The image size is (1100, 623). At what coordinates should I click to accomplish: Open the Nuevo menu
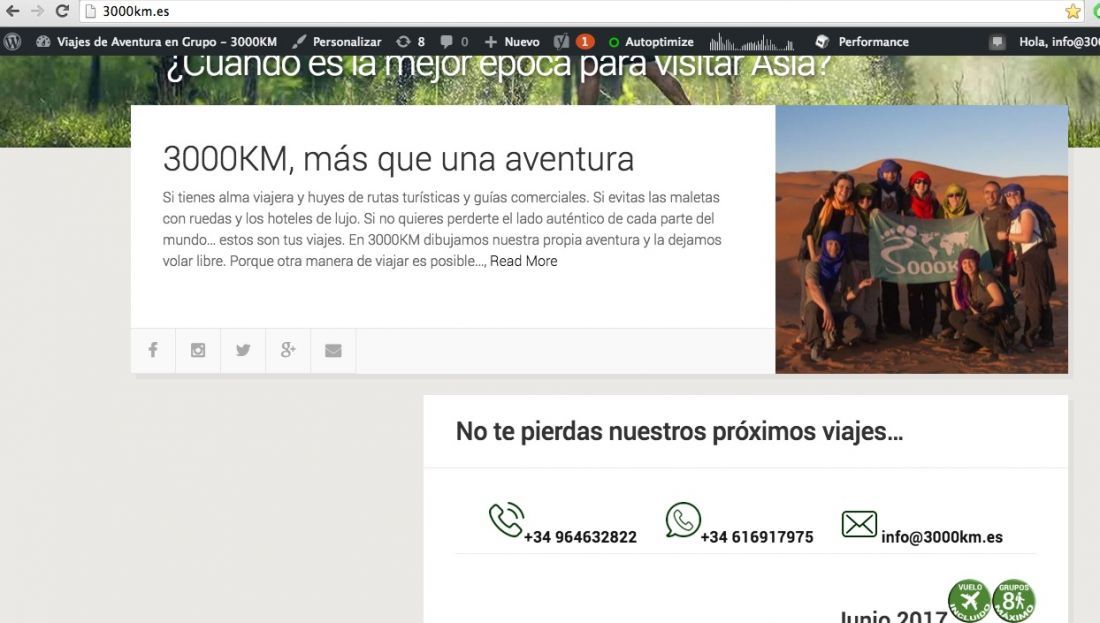512,41
